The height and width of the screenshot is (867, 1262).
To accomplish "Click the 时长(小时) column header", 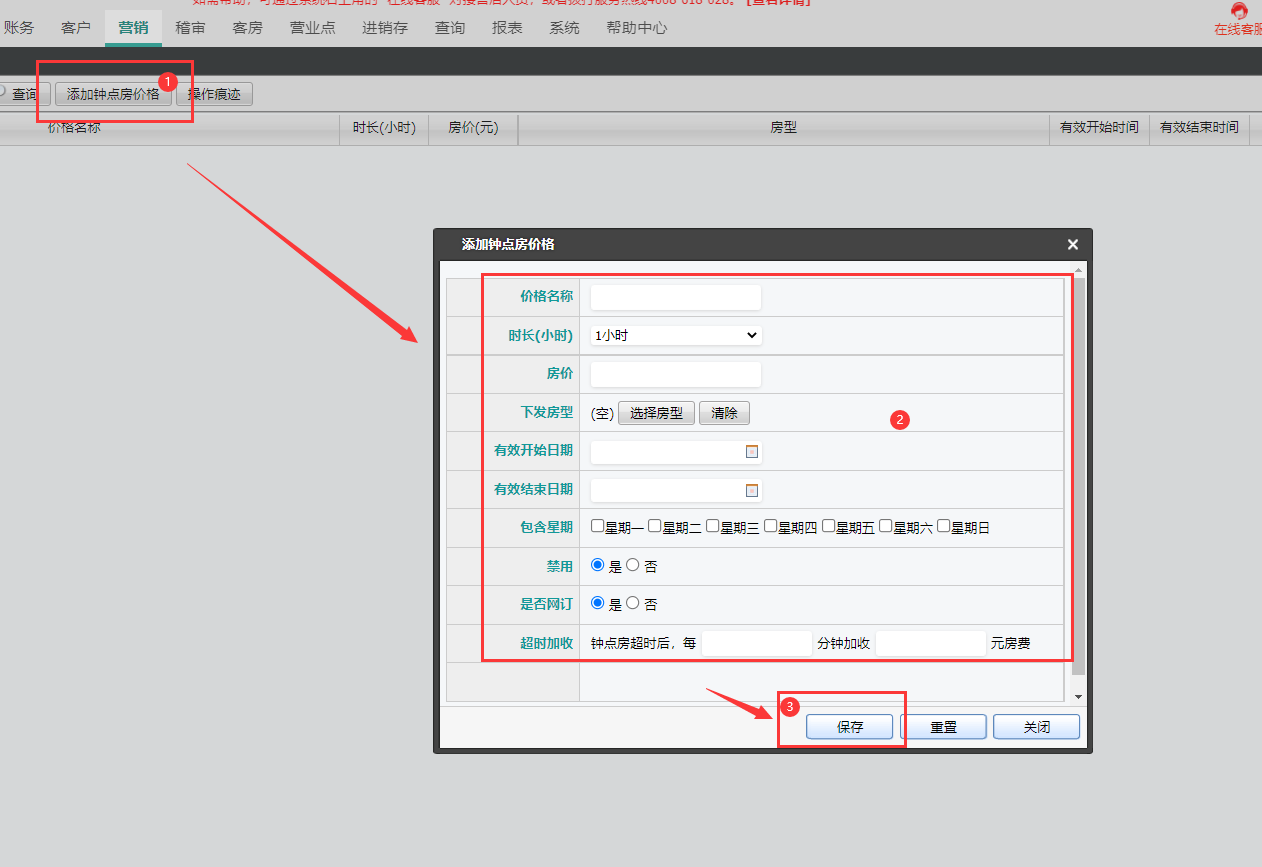I will coord(384,128).
